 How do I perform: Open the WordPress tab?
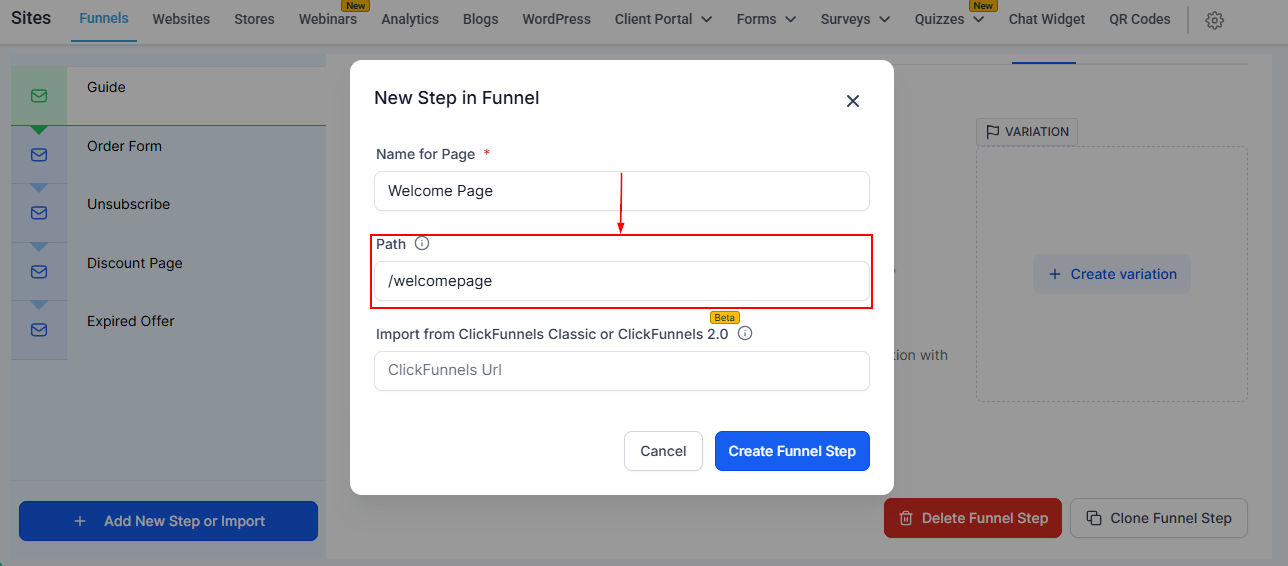[x=556, y=19]
